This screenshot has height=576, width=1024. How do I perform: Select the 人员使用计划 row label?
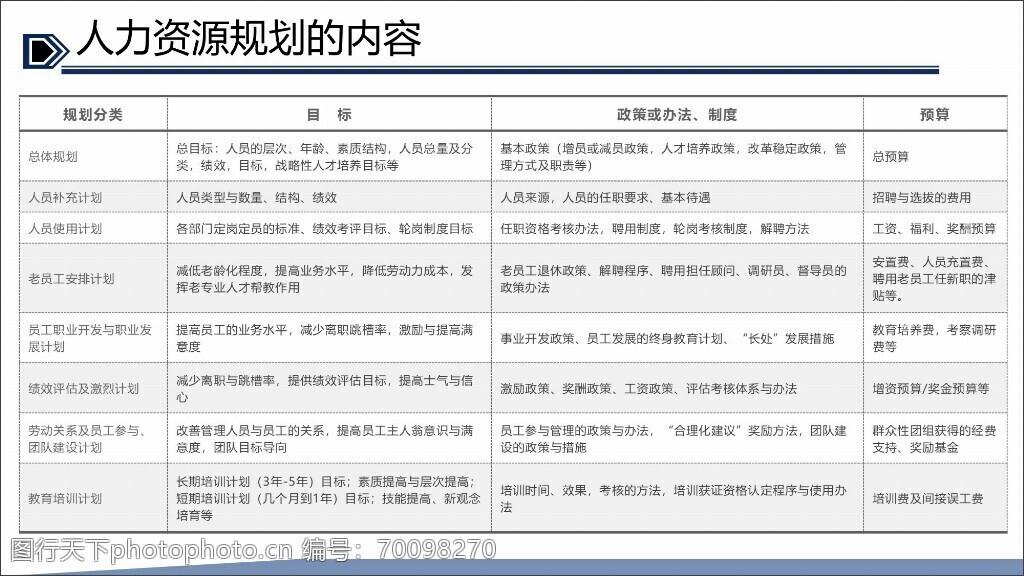click(x=66, y=229)
